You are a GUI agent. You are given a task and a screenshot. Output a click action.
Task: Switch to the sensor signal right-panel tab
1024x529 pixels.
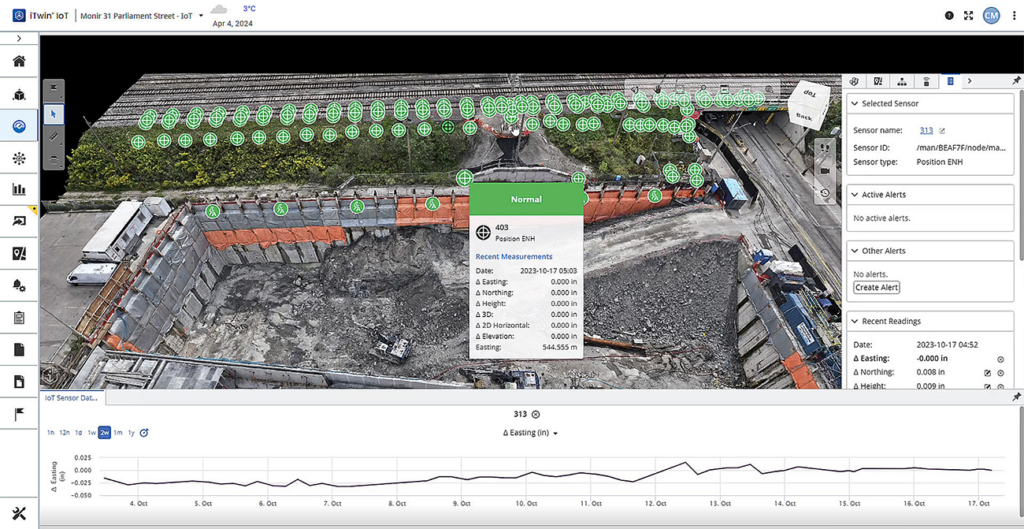click(x=925, y=81)
